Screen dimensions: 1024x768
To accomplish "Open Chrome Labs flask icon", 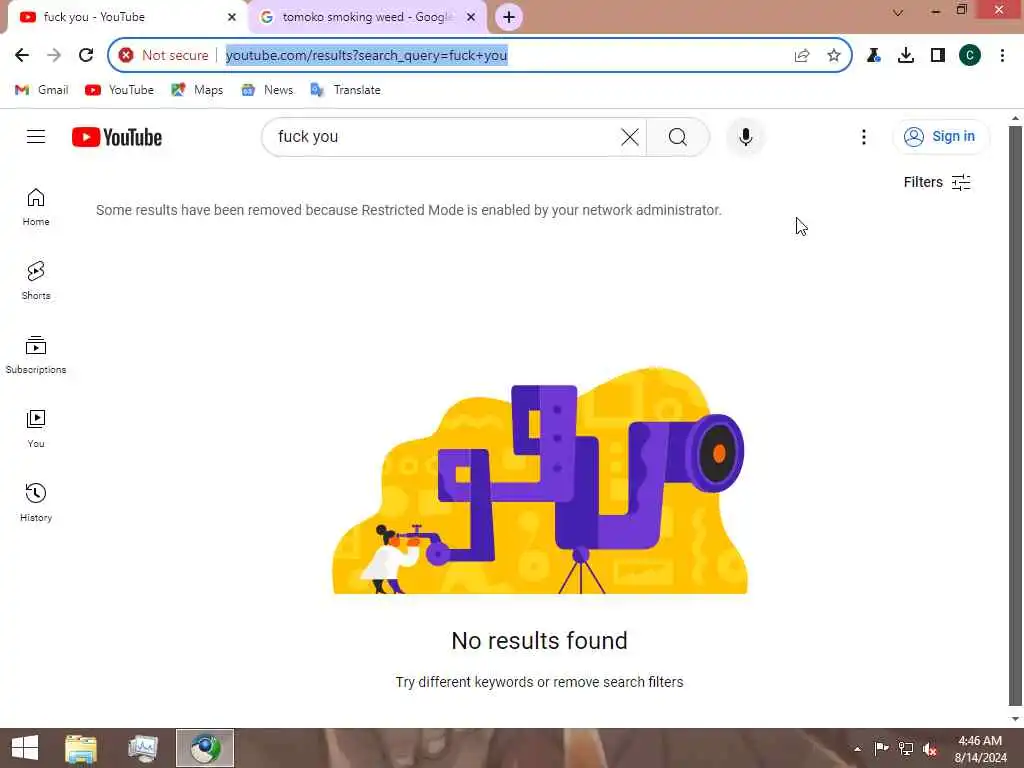I will [873, 56].
